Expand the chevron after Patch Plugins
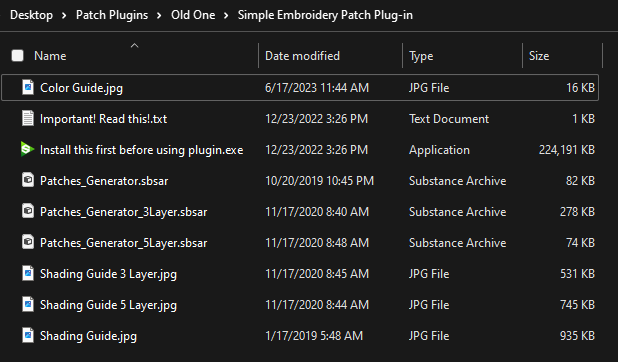 [x=159, y=15]
